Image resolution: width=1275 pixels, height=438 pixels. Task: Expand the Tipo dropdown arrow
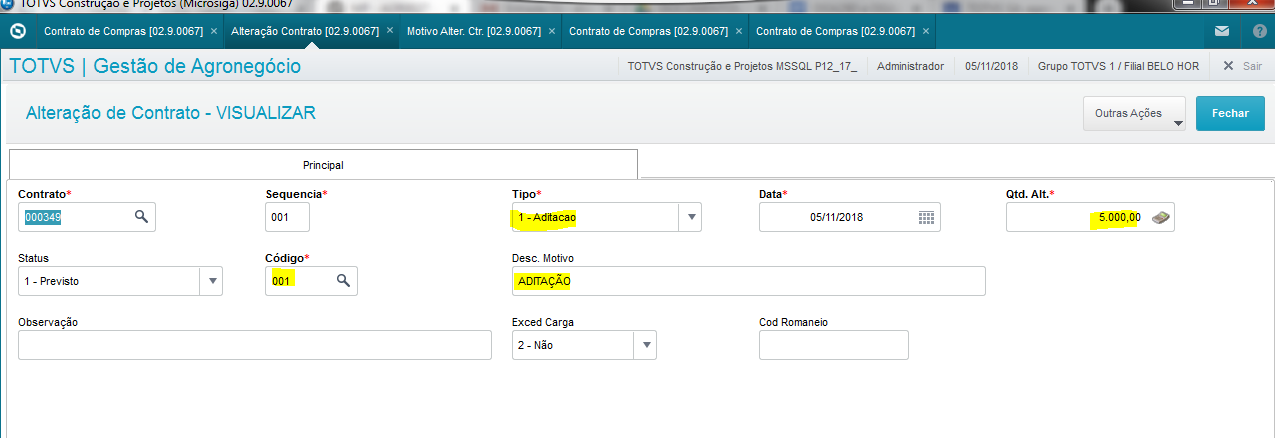690,217
